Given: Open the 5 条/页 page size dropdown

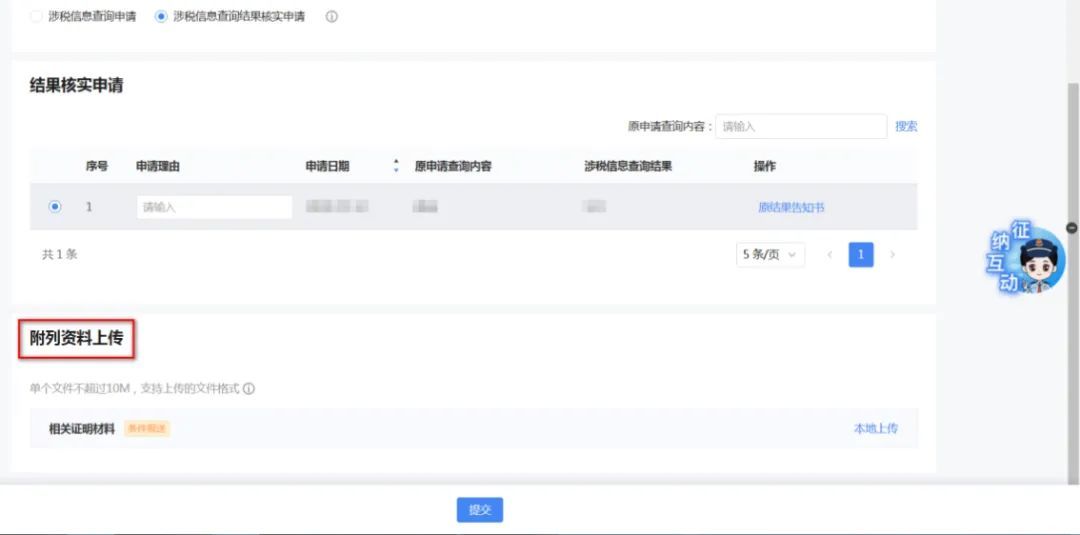Looking at the screenshot, I should pyautogui.click(x=770, y=255).
